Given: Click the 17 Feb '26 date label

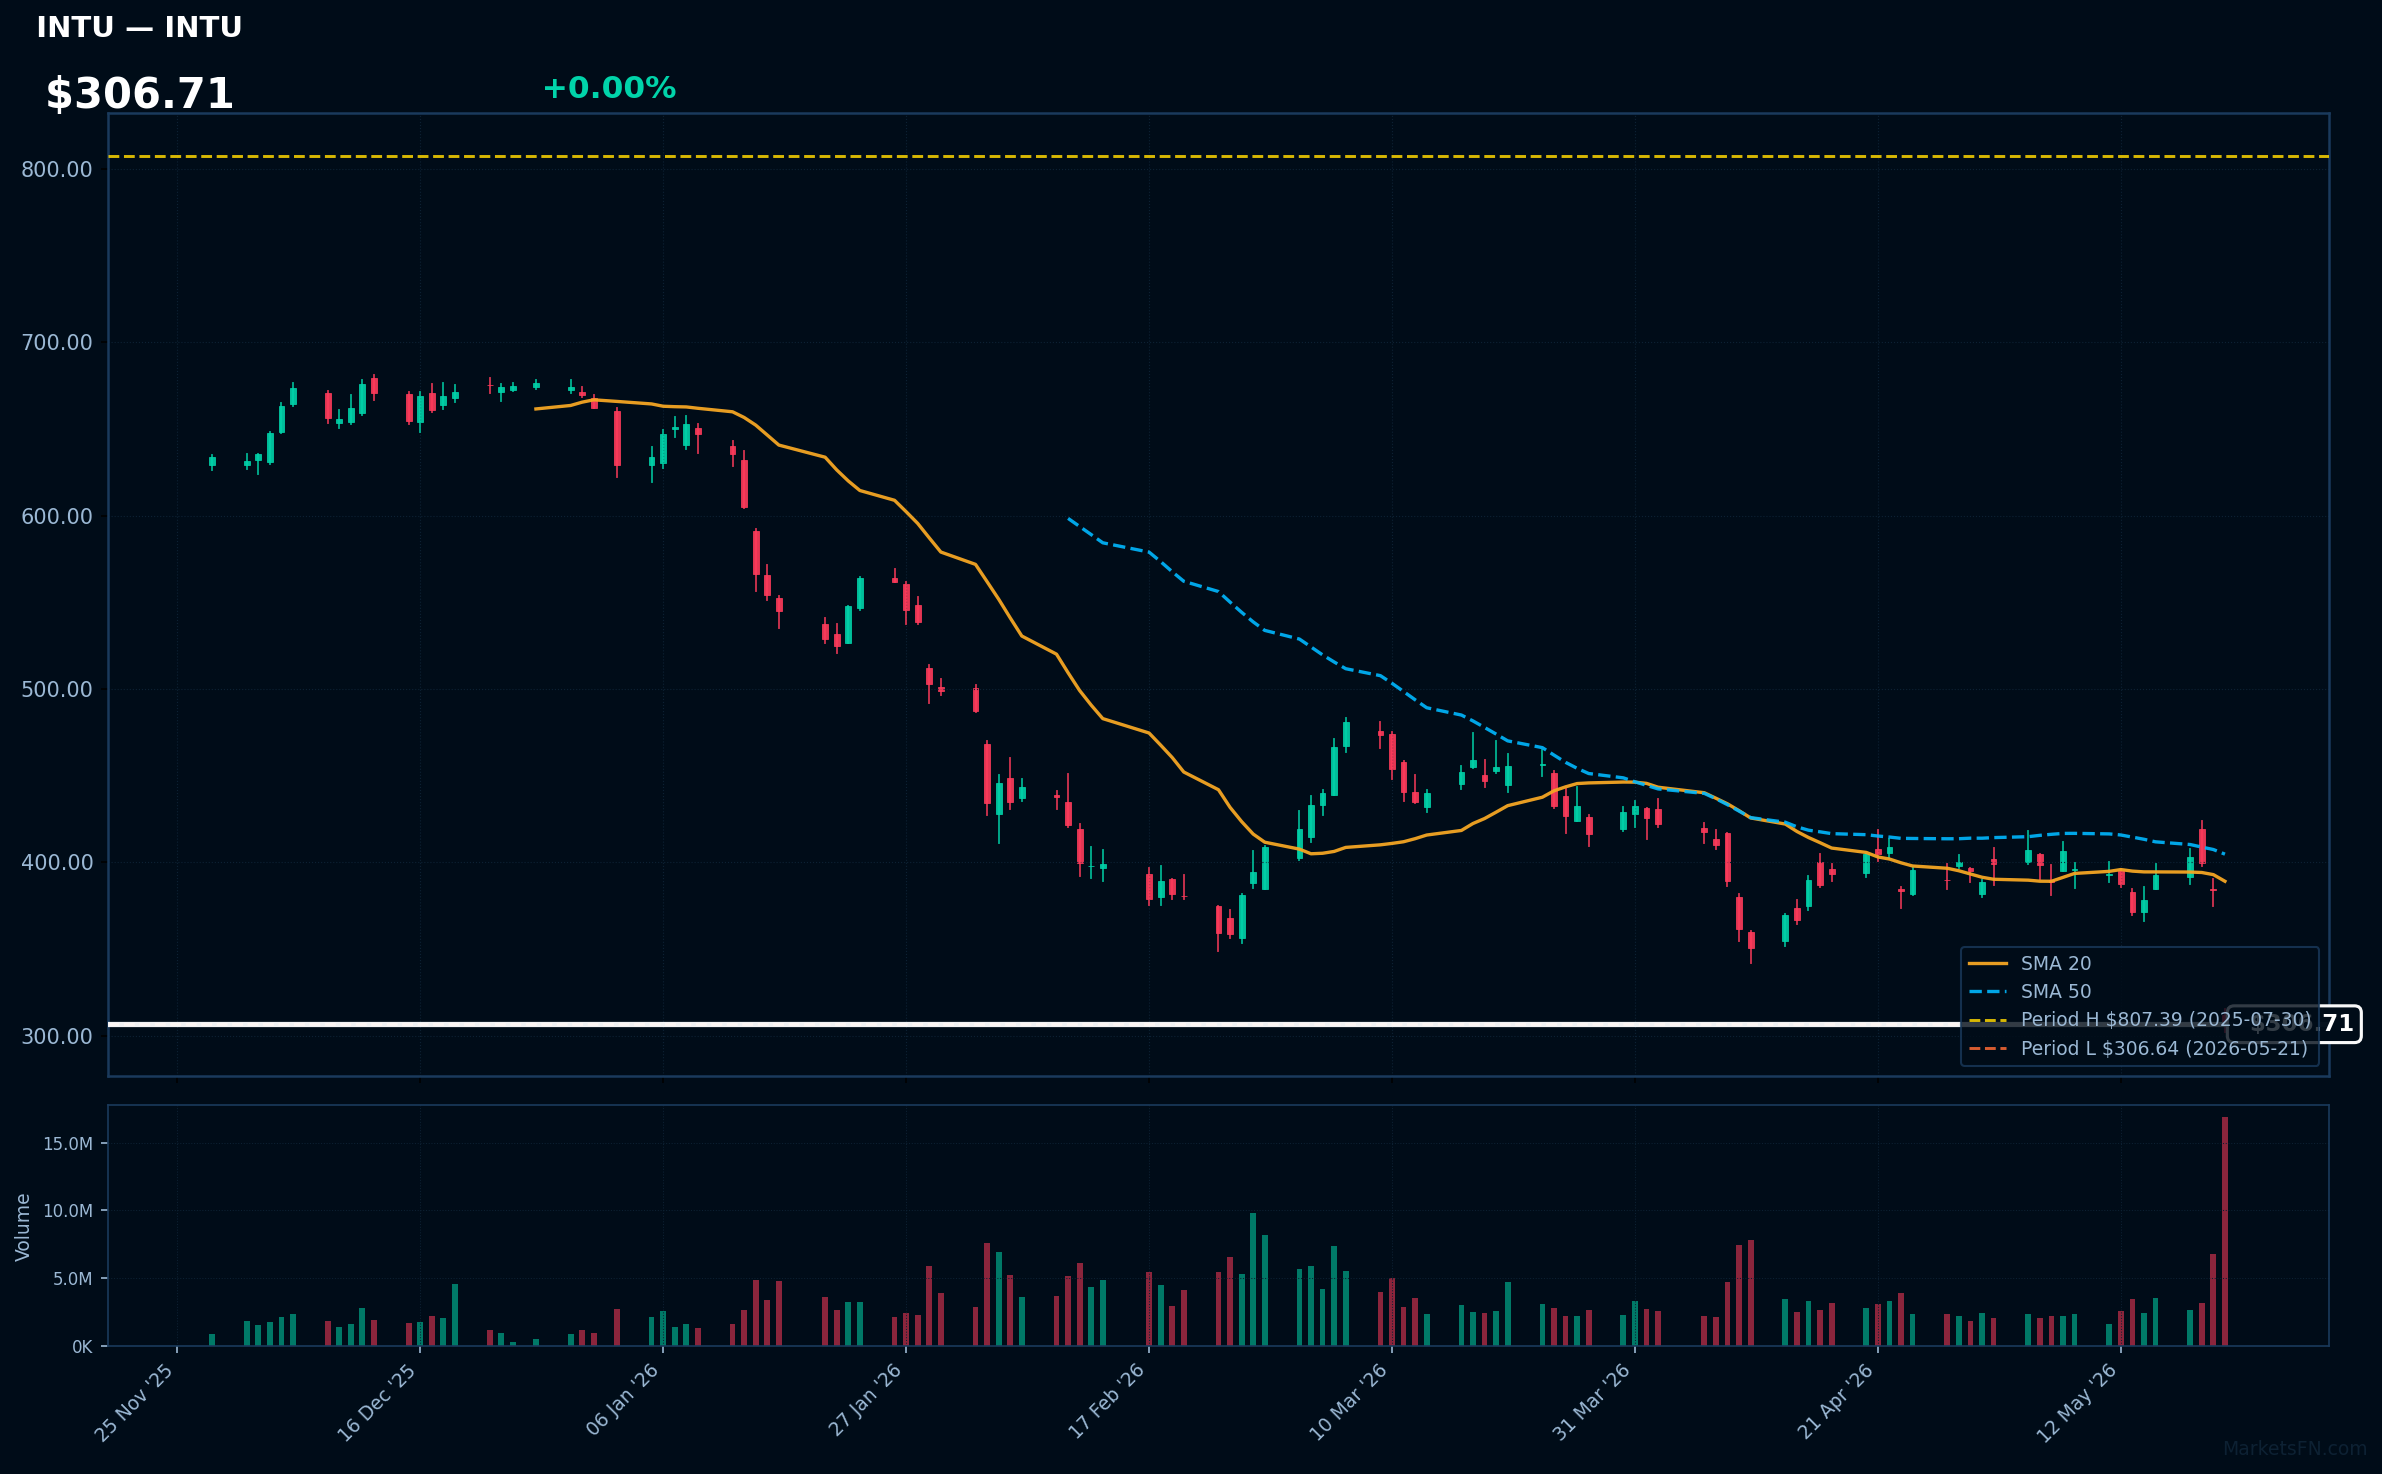Looking at the screenshot, I should click(1107, 1402).
